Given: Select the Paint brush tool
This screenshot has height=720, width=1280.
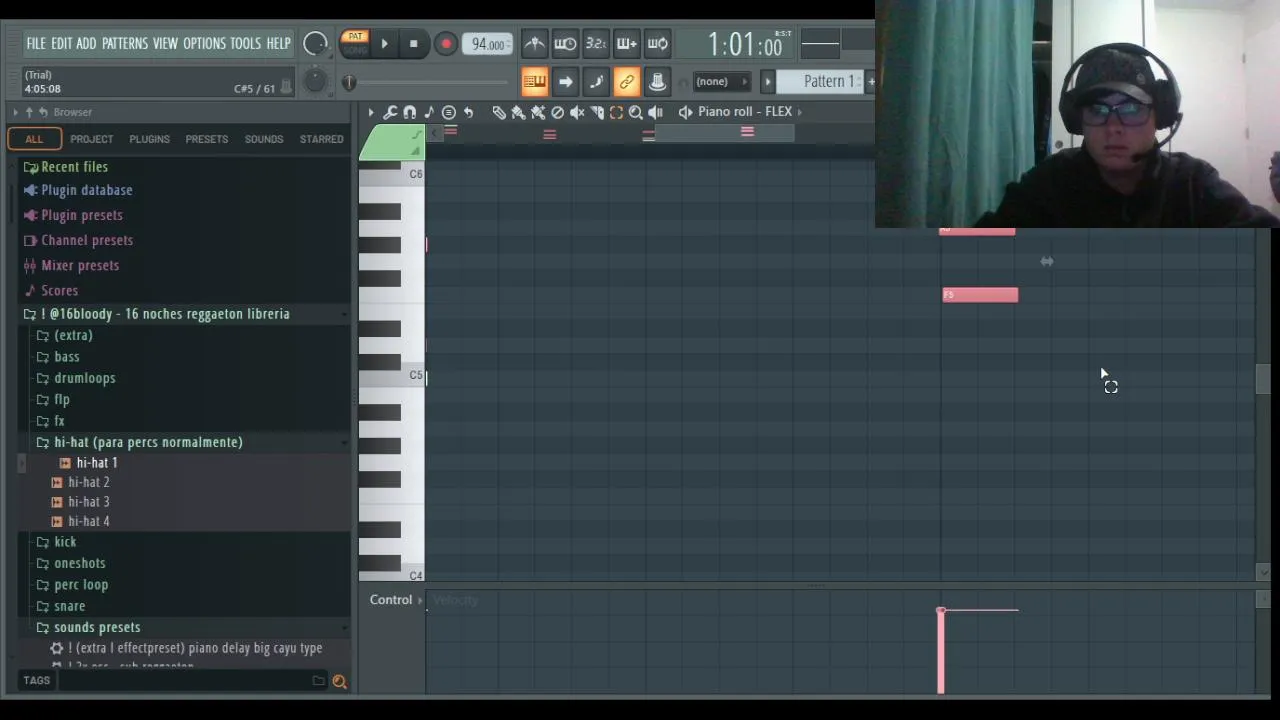Looking at the screenshot, I should [x=518, y=112].
